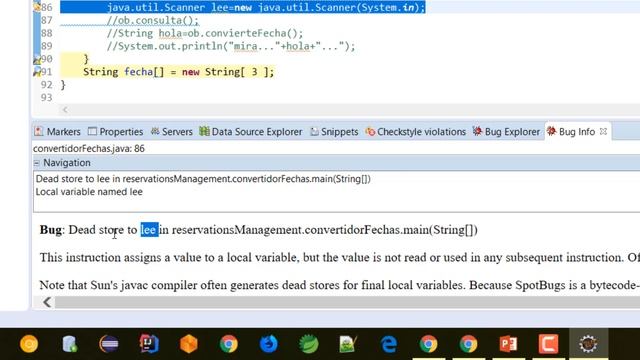Image resolution: width=640 pixels, height=360 pixels.
Task: Select 'Dead store to lee' navigation row
Action: tap(203, 179)
